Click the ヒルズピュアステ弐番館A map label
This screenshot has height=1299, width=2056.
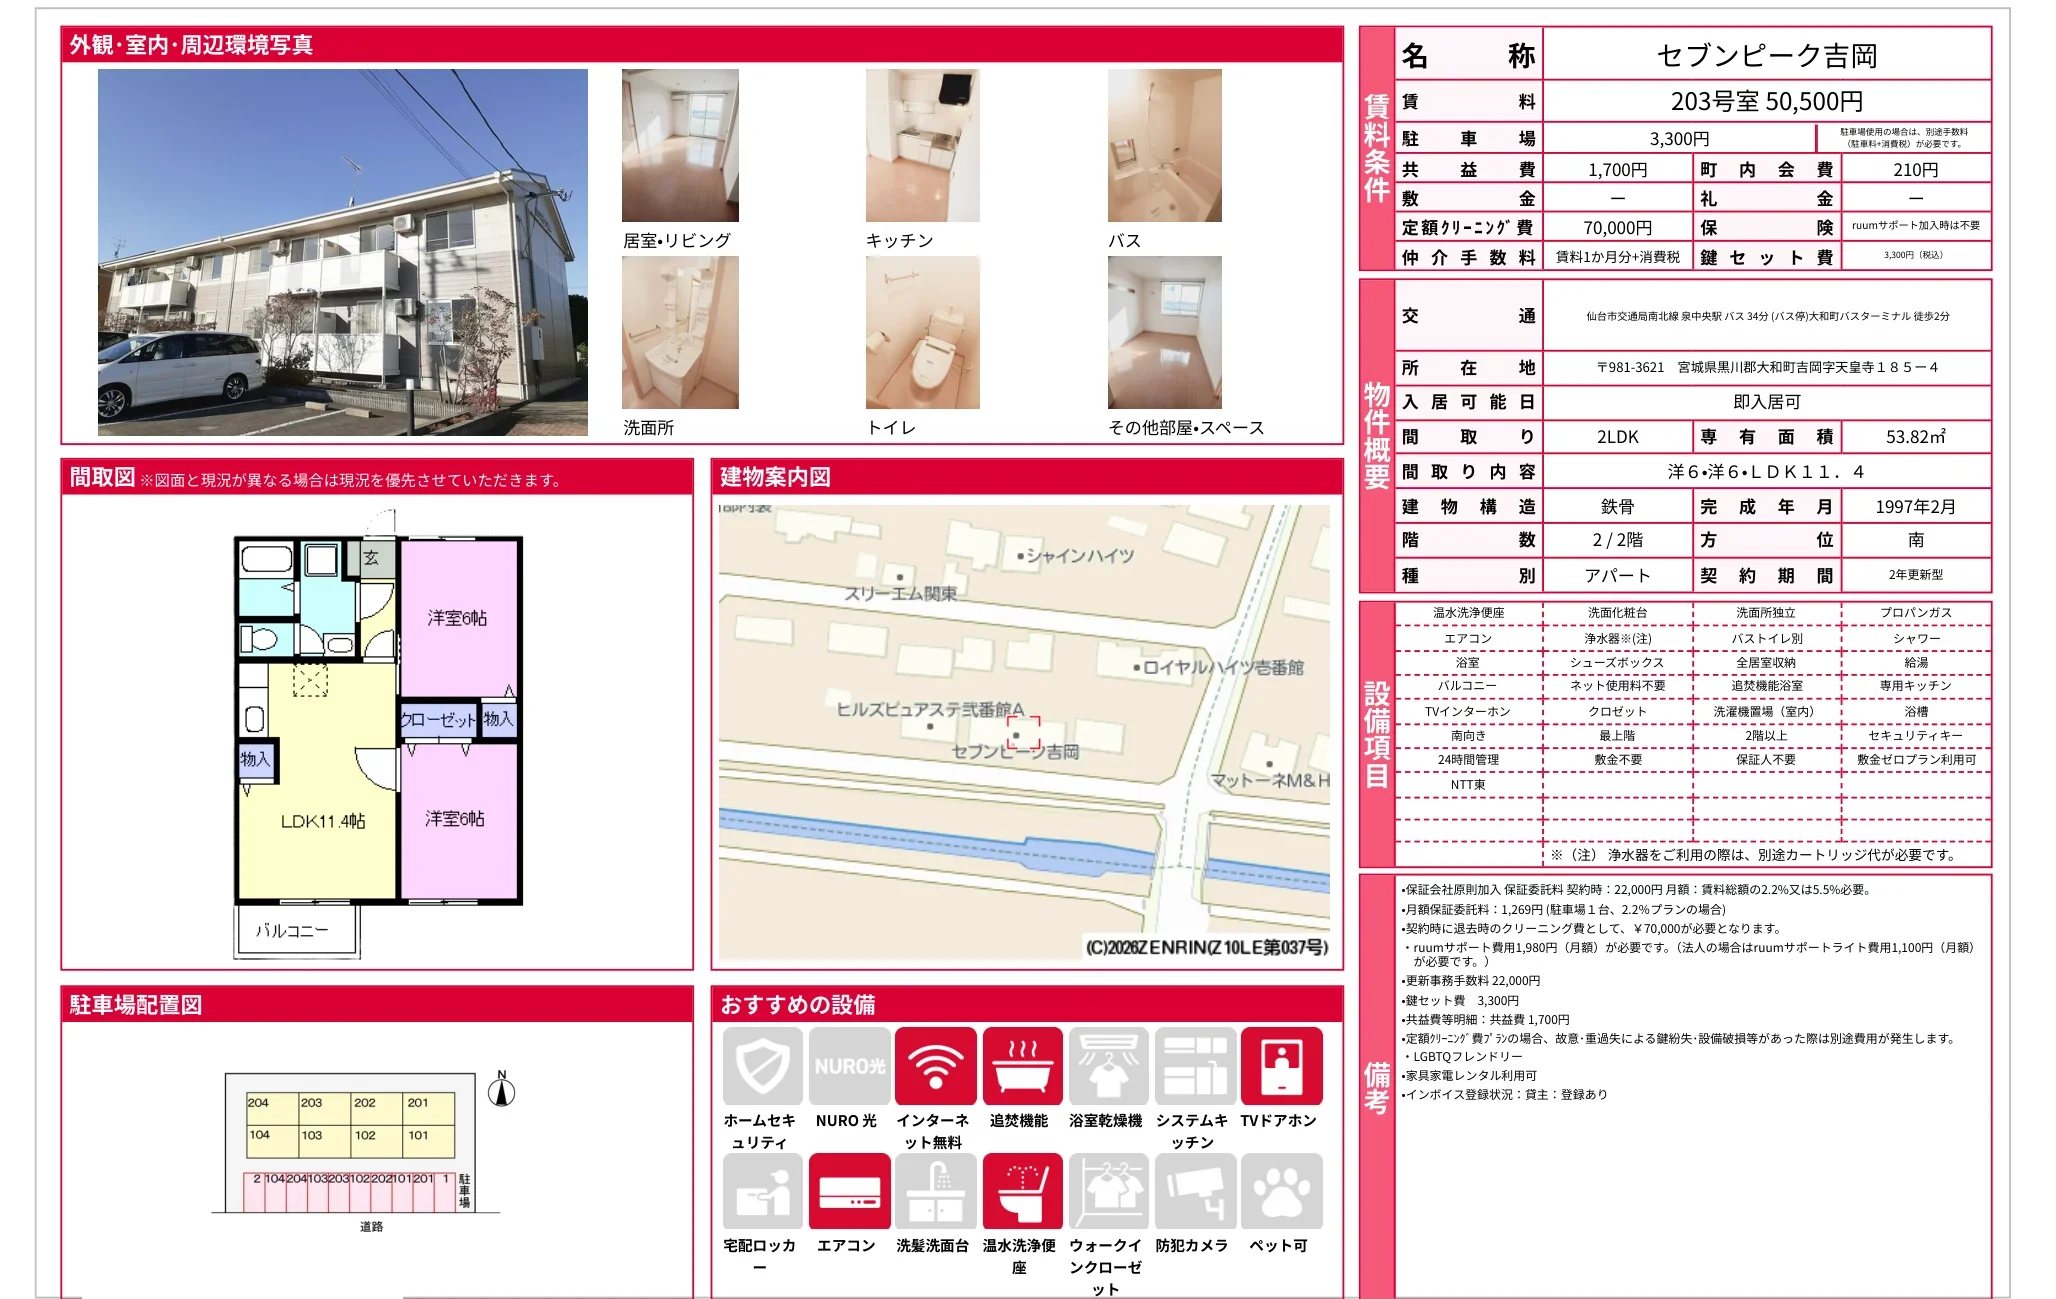point(930,709)
